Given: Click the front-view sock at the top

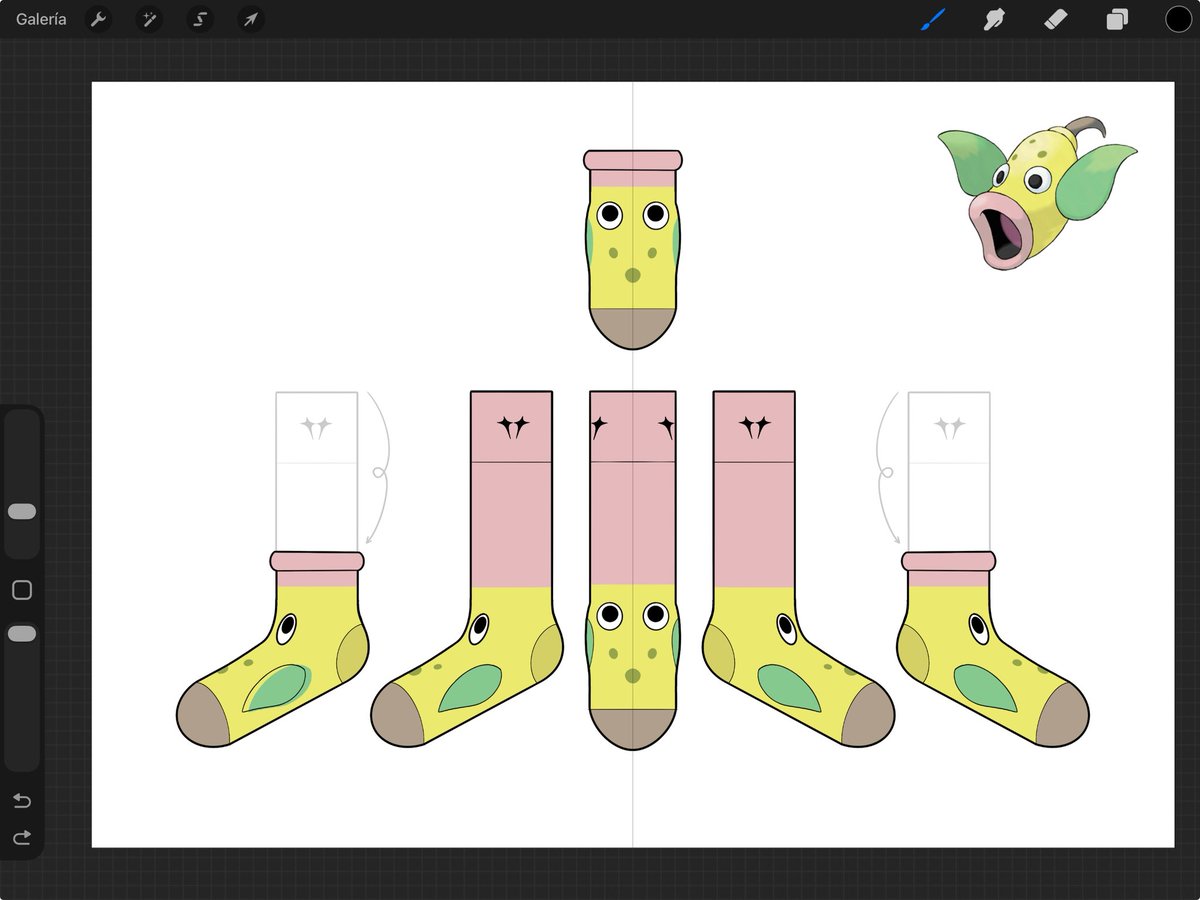Looking at the screenshot, I should point(633,250).
